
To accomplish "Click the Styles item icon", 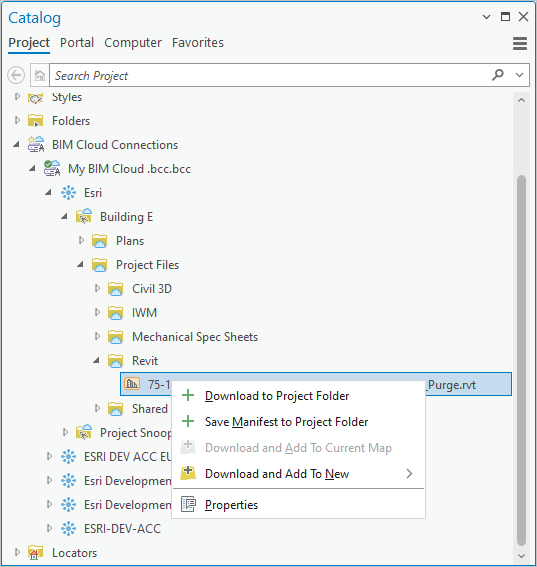I will point(35,97).
